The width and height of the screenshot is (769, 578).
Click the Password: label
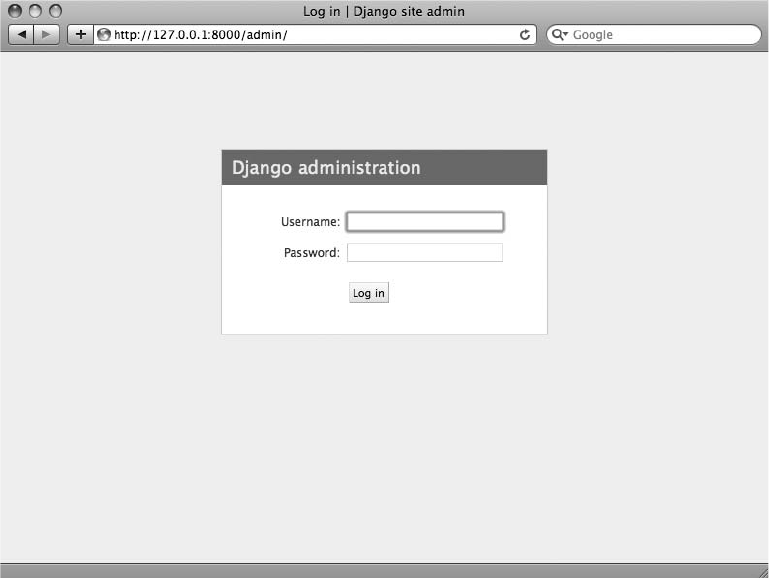pos(312,252)
